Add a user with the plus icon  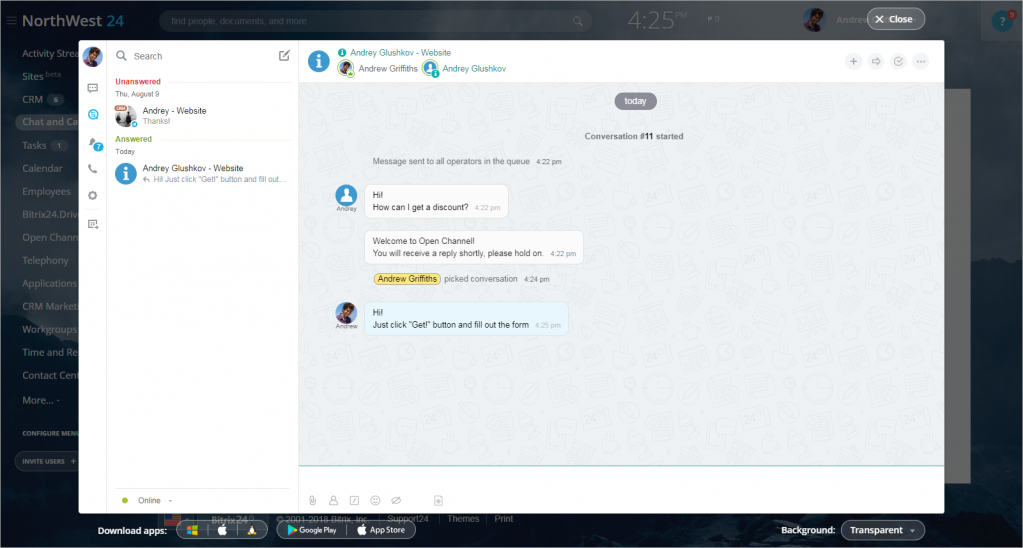tap(853, 61)
